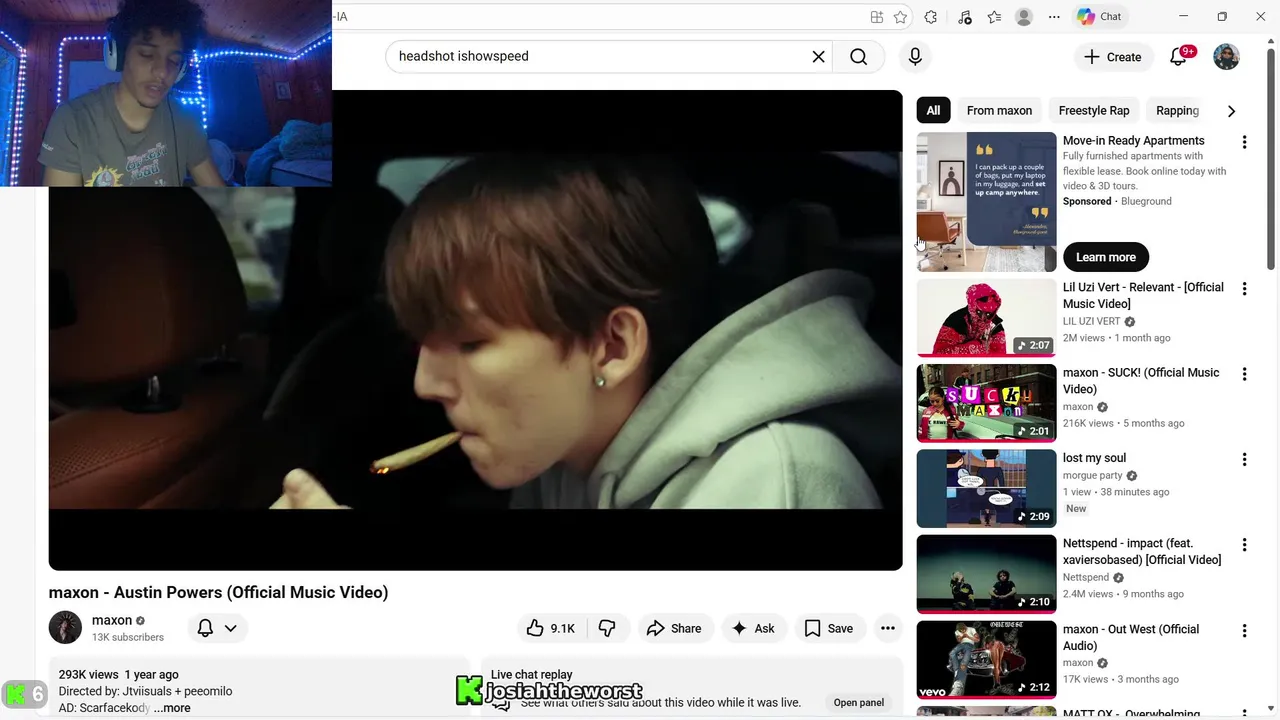Select the All filter chip

pyautogui.click(x=933, y=111)
